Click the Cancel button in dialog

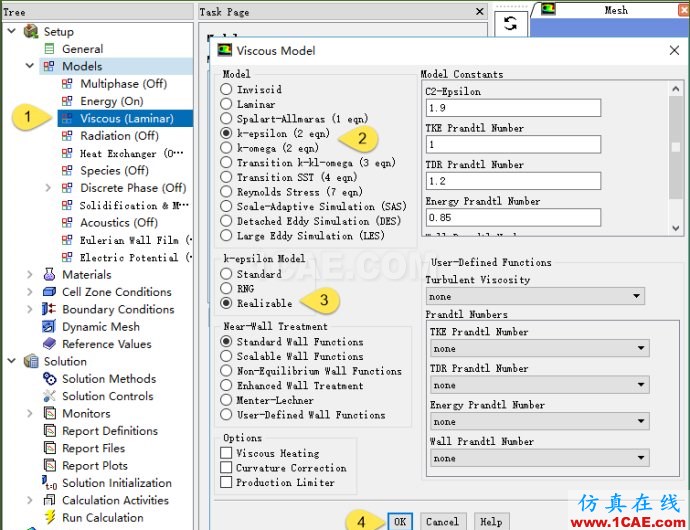point(441,522)
